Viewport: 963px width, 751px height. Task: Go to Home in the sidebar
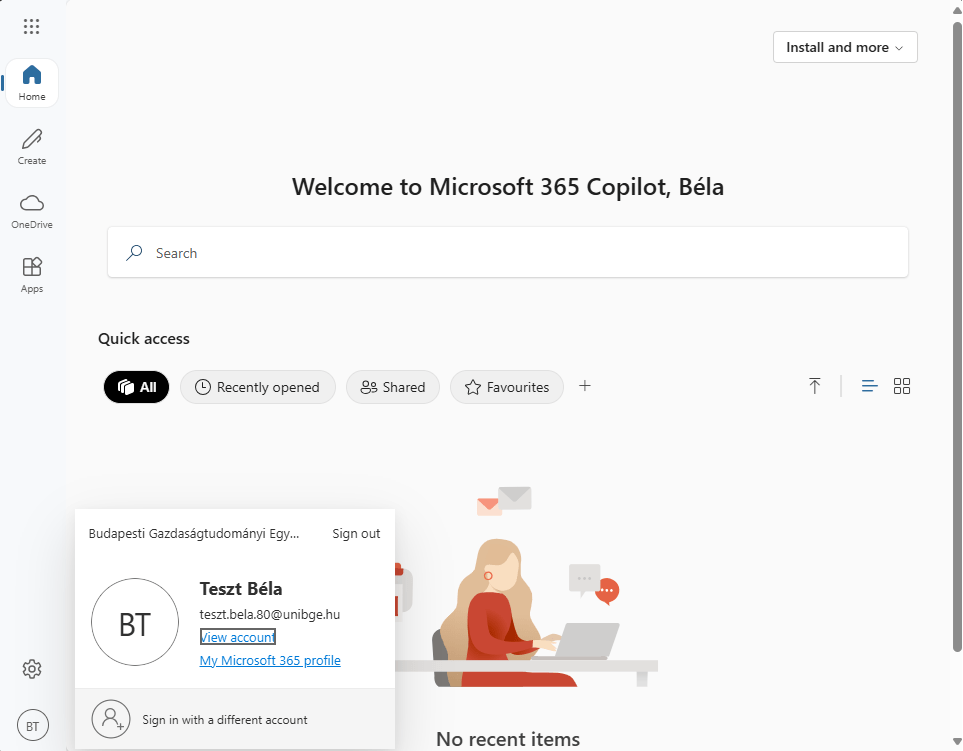pos(32,83)
